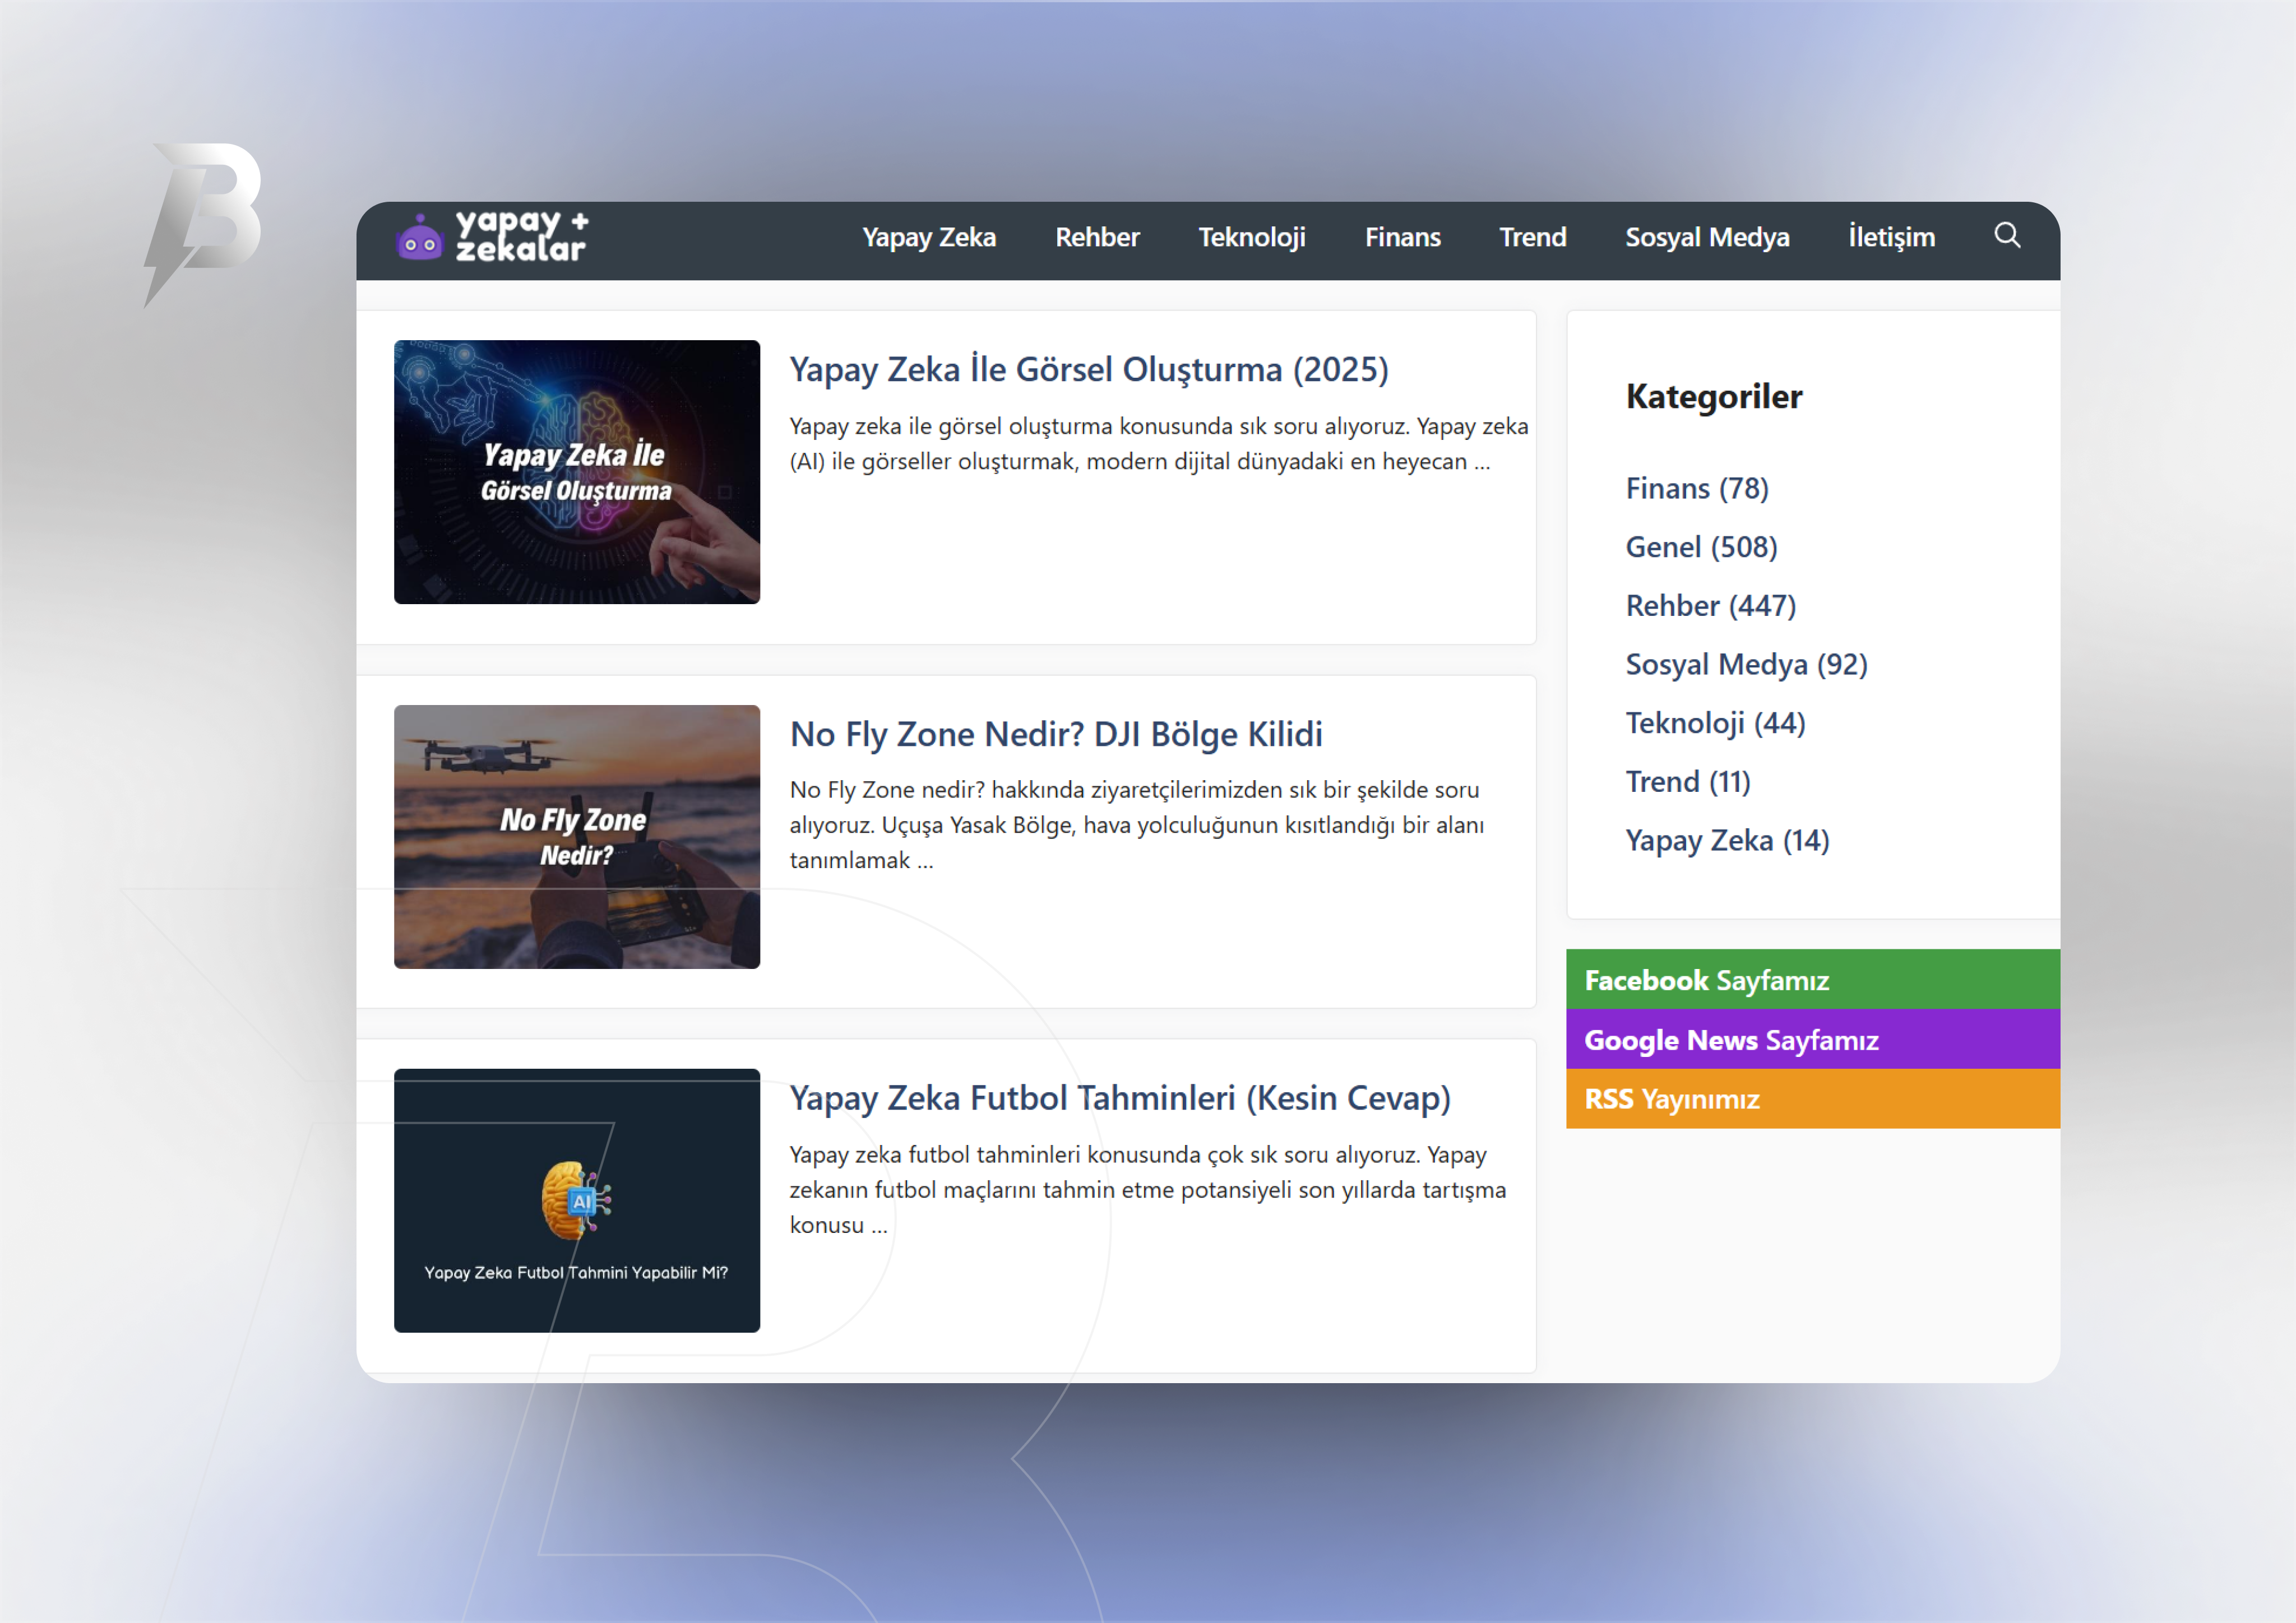Open the Görsel Oluşturma article thumbnail
Screen dimensions: 2296x1623
pos(576,472)
